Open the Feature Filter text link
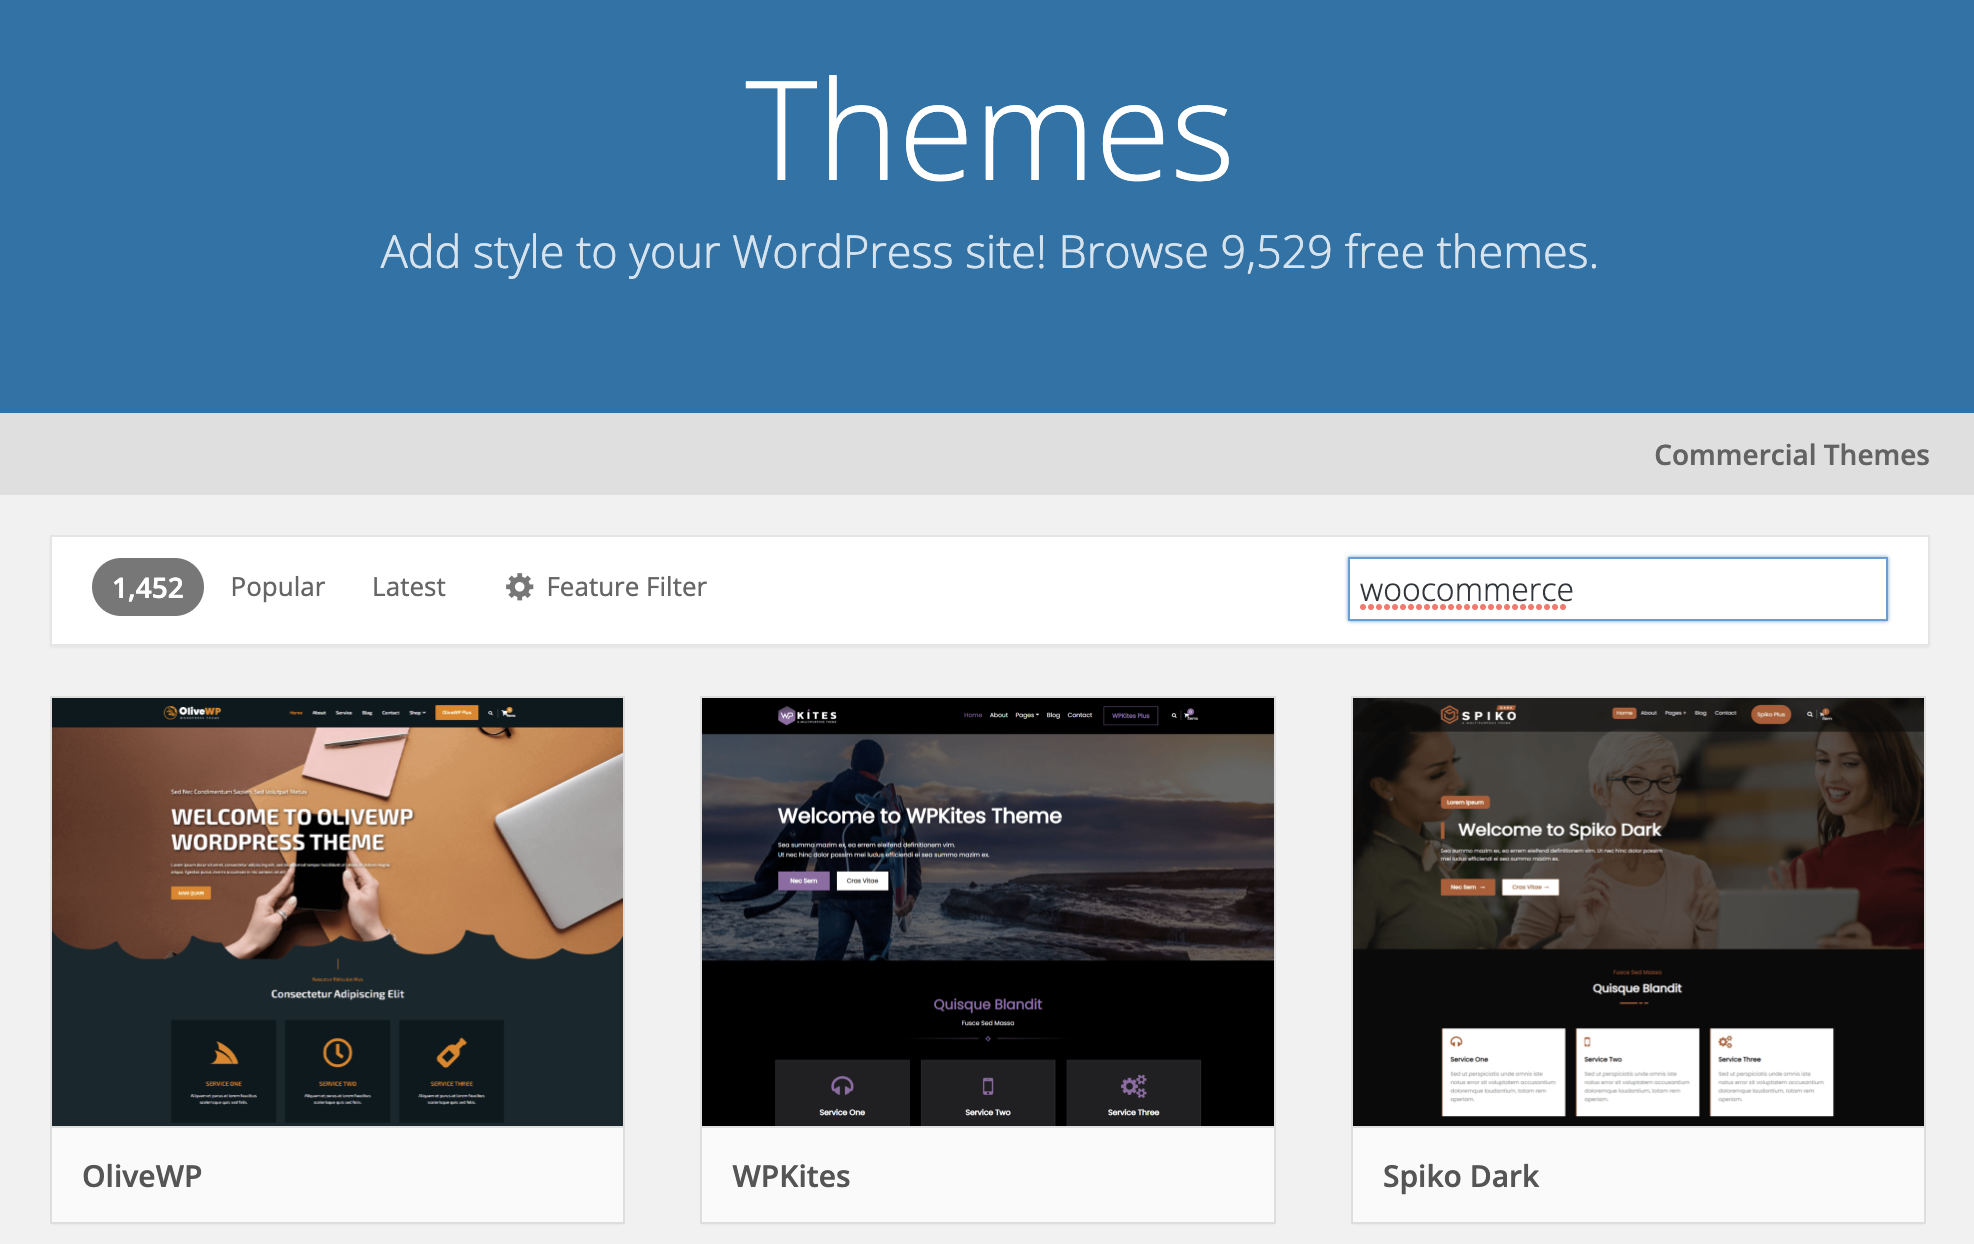Viewport: 1974px width, 1244px height. click(x=626, y=587)
